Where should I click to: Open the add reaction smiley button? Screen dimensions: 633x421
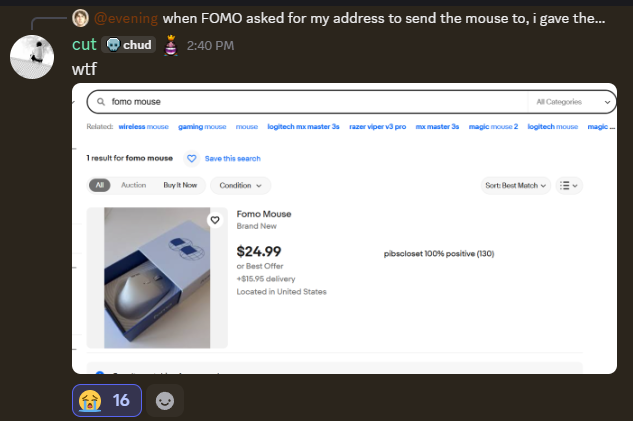click(x=165, y=400)
